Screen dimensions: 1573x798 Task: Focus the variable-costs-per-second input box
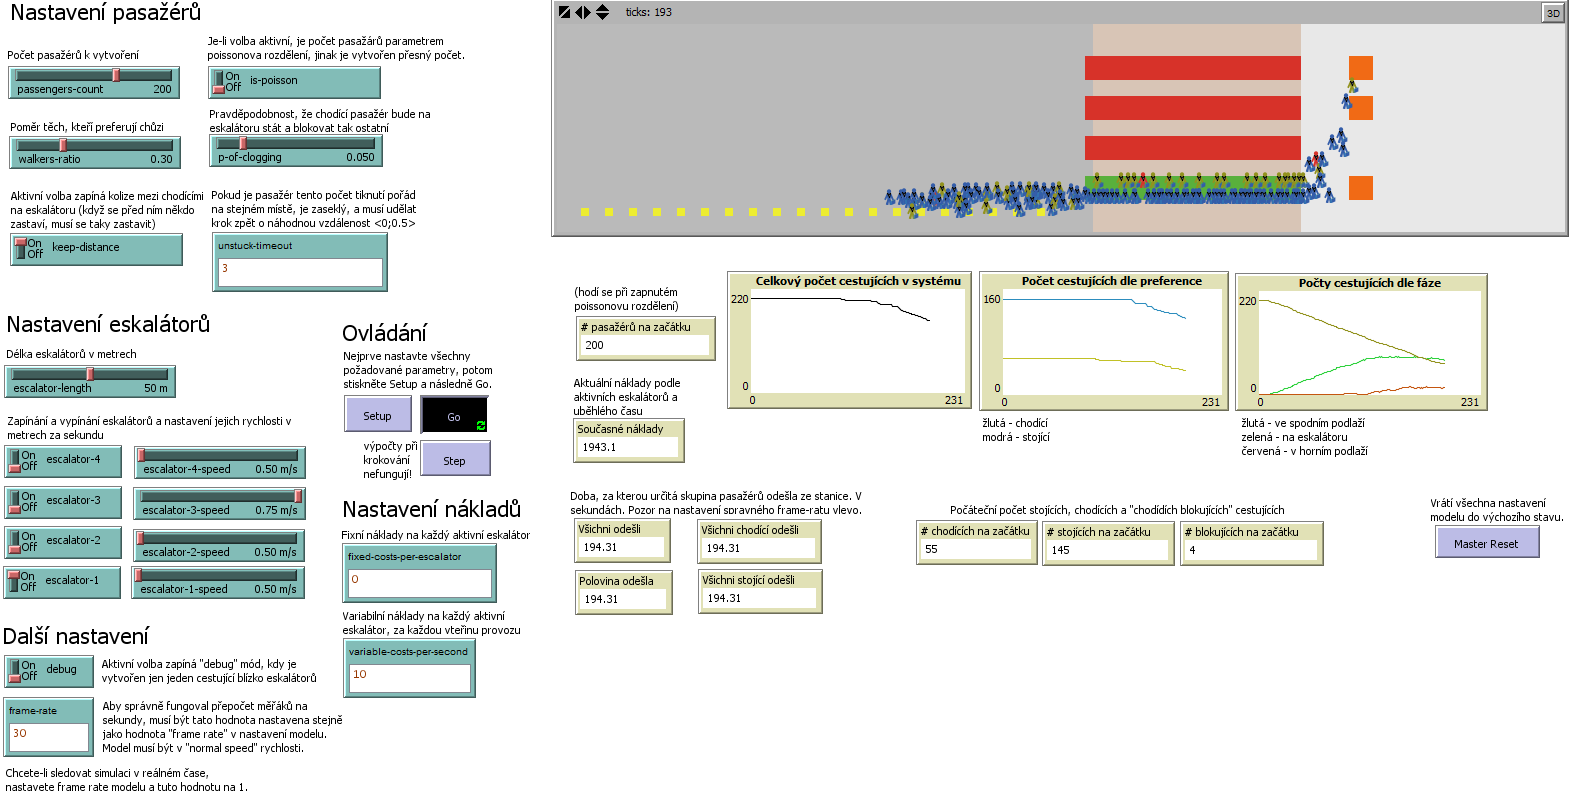tap(408, 677)
